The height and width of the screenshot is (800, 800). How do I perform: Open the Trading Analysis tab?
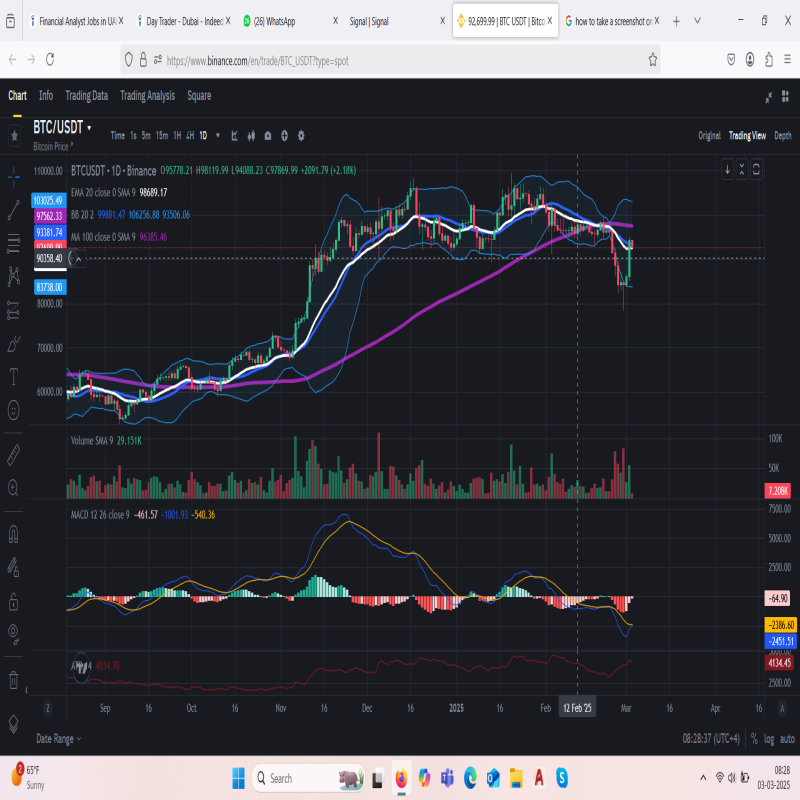(x=147, y=95)
